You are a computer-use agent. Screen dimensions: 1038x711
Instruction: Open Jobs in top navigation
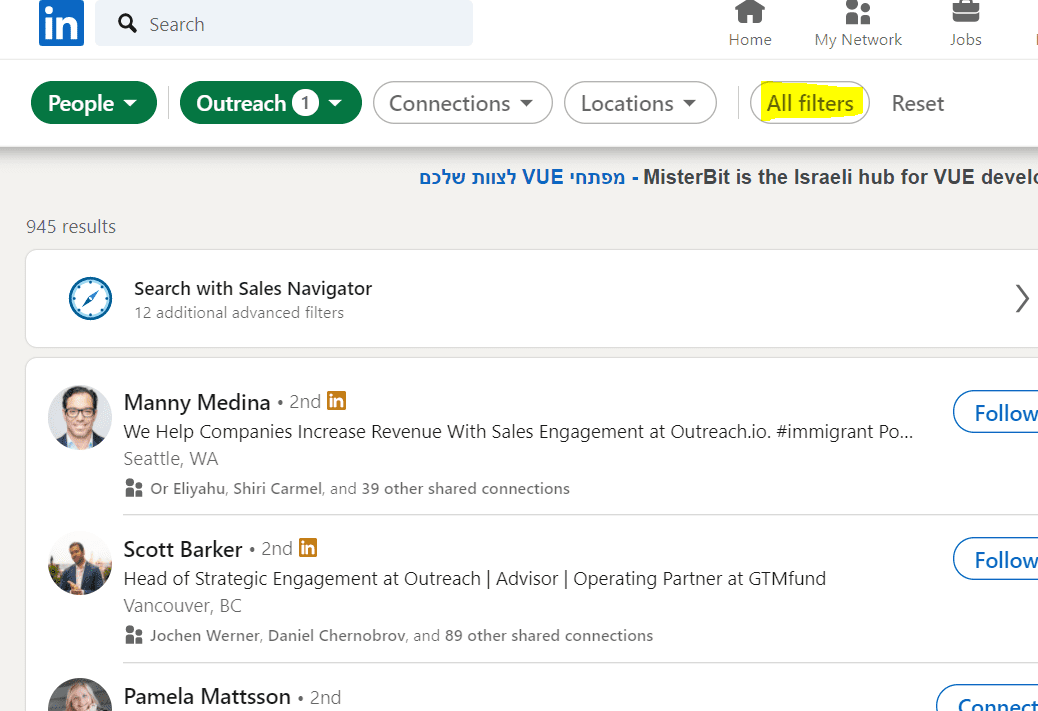[x=965, y=24]
